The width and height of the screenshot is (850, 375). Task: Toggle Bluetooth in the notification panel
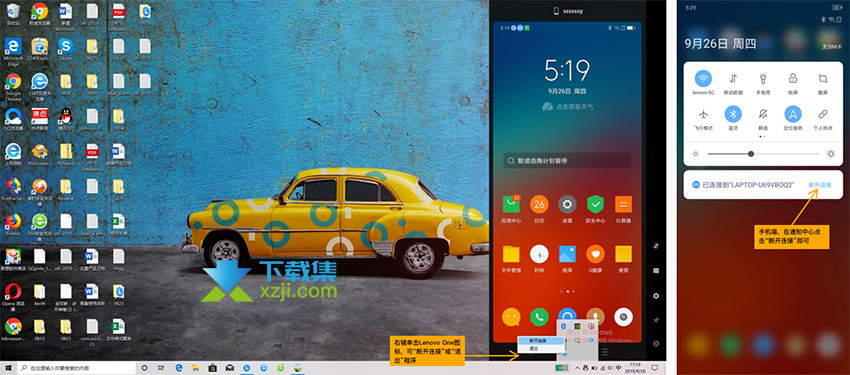(733, 114)
